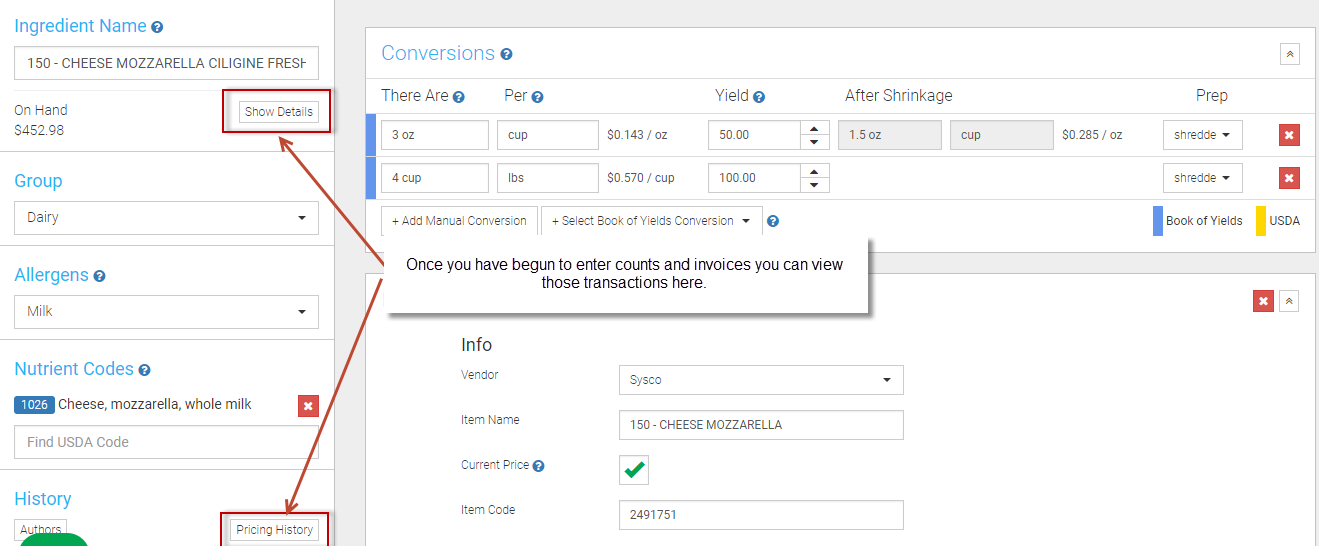
Task: Decrease yield on the 100.00 row
Action: (x=815, y=185)
